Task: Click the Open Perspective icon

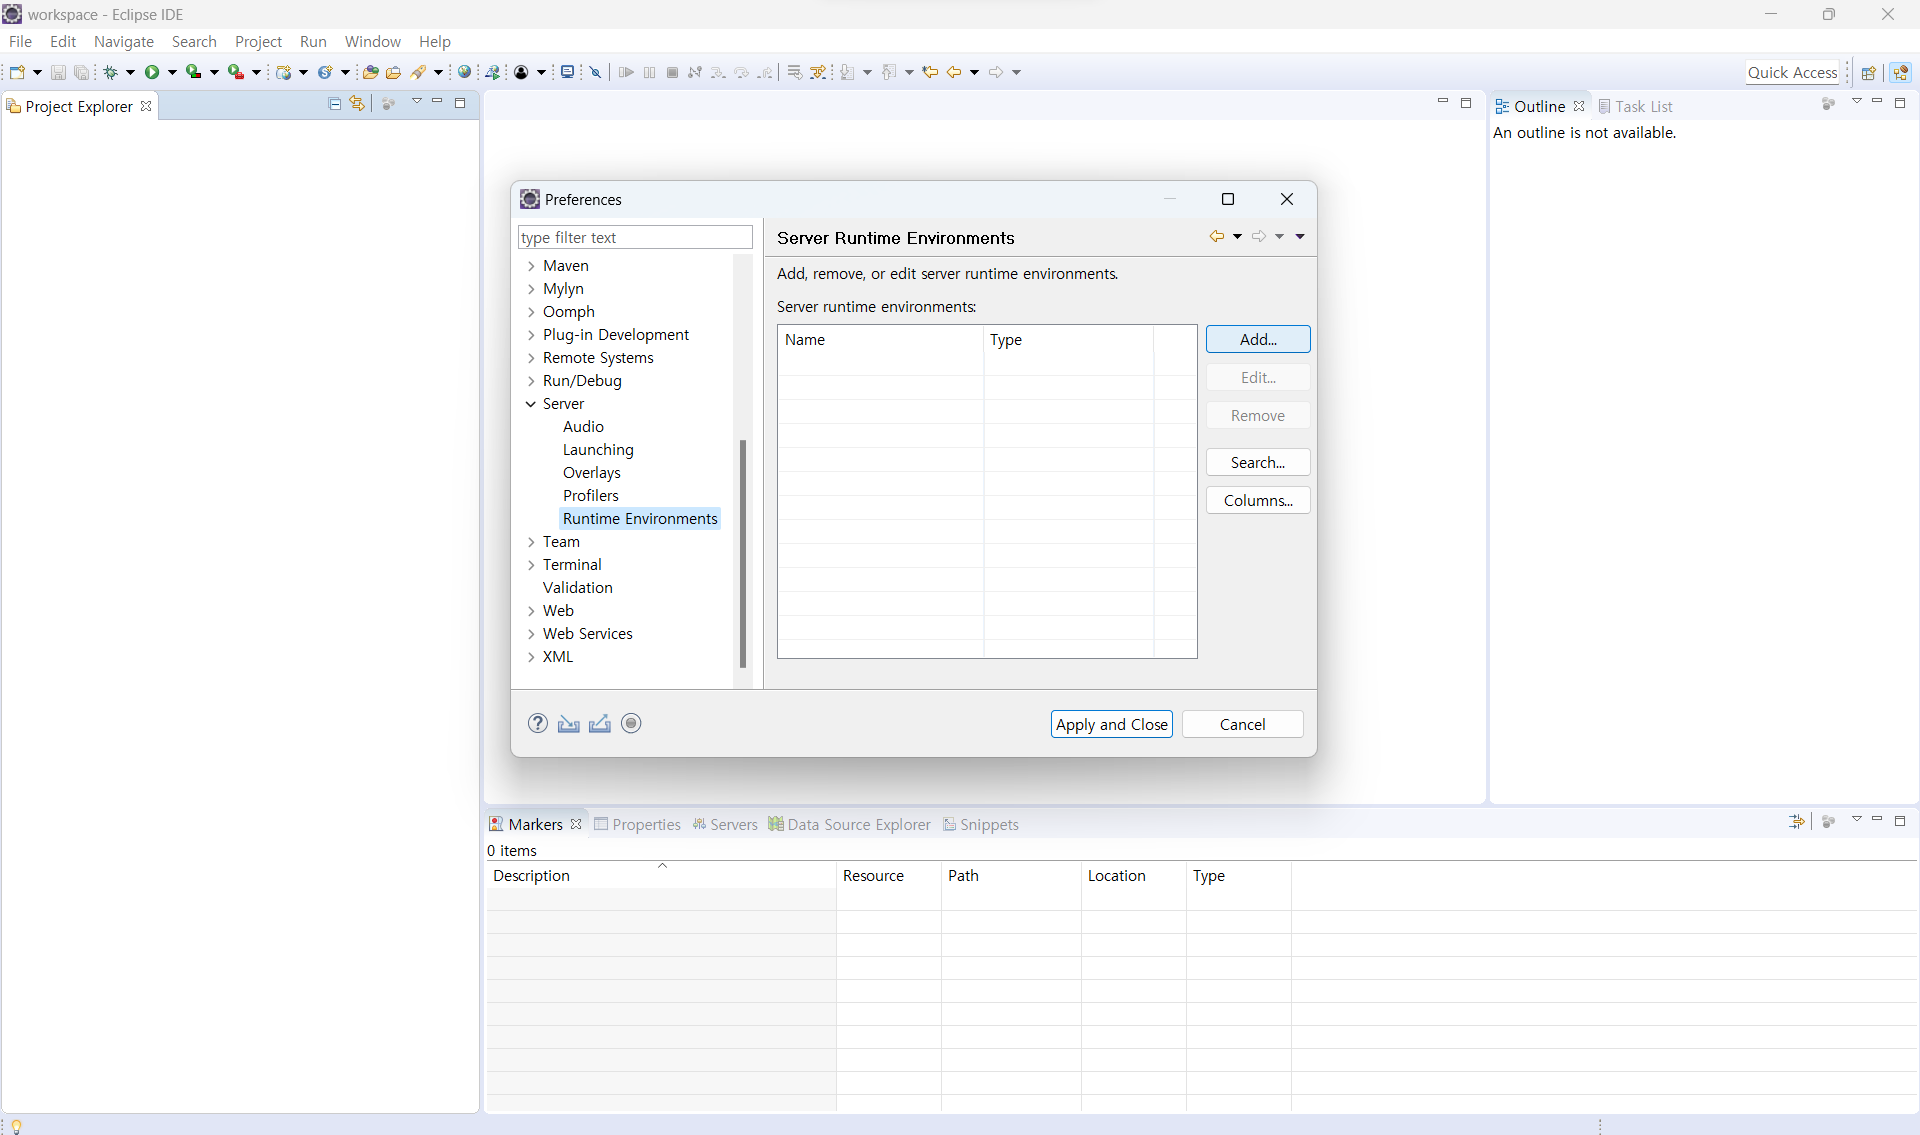Action: click(x=1868, y=72)
